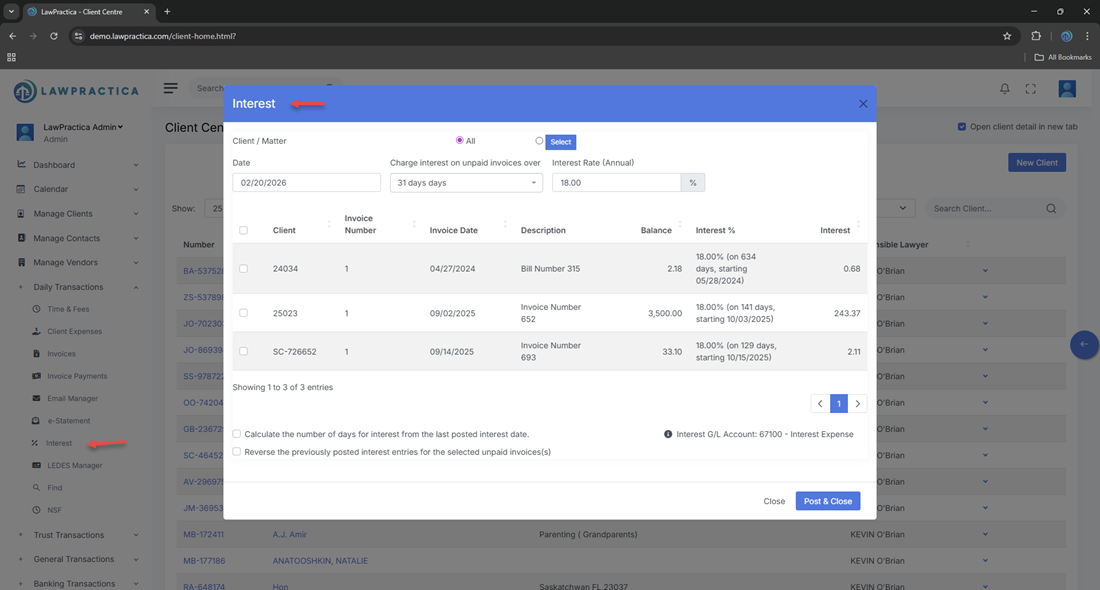Click the user profile avatar icon
Viewport: 1100px width, 590px height.
coord(1067,89)
